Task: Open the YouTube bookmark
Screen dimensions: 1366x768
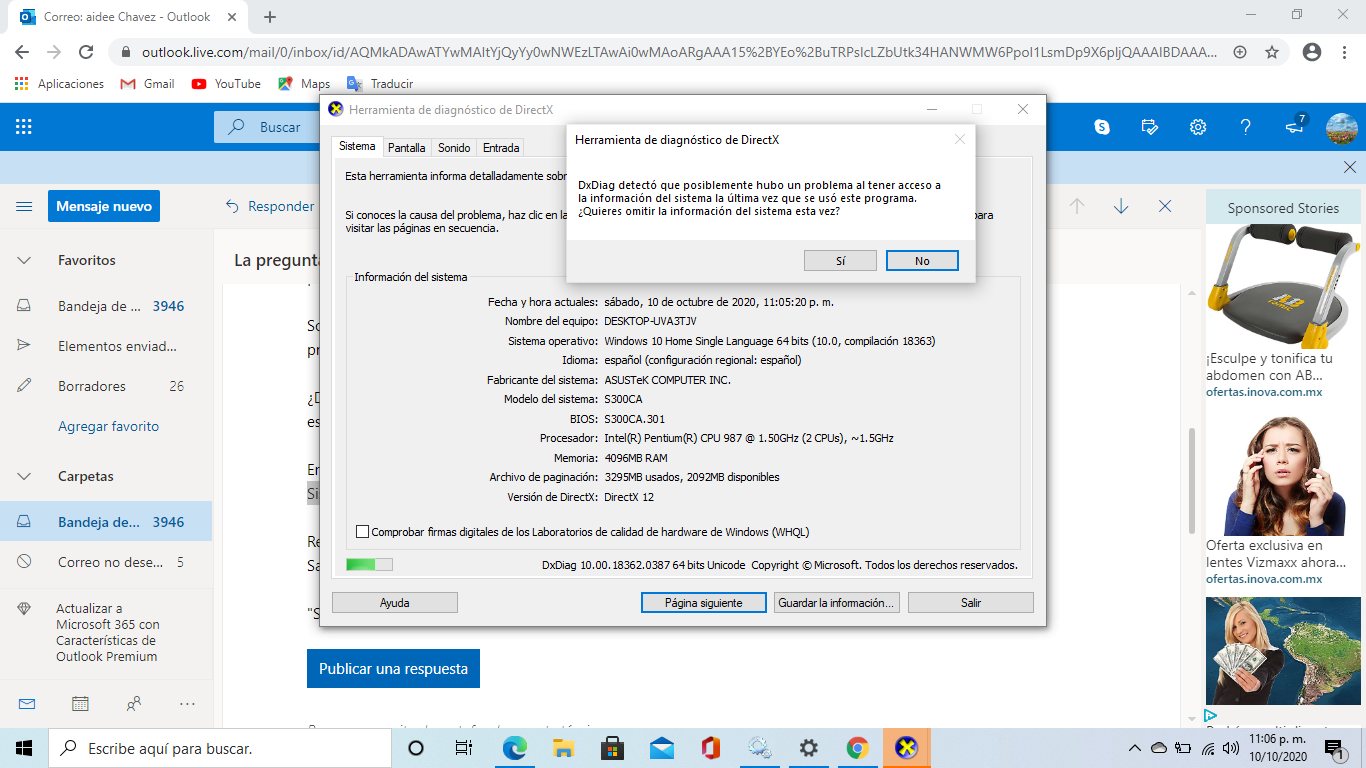Action: click(x=226, y=84)
